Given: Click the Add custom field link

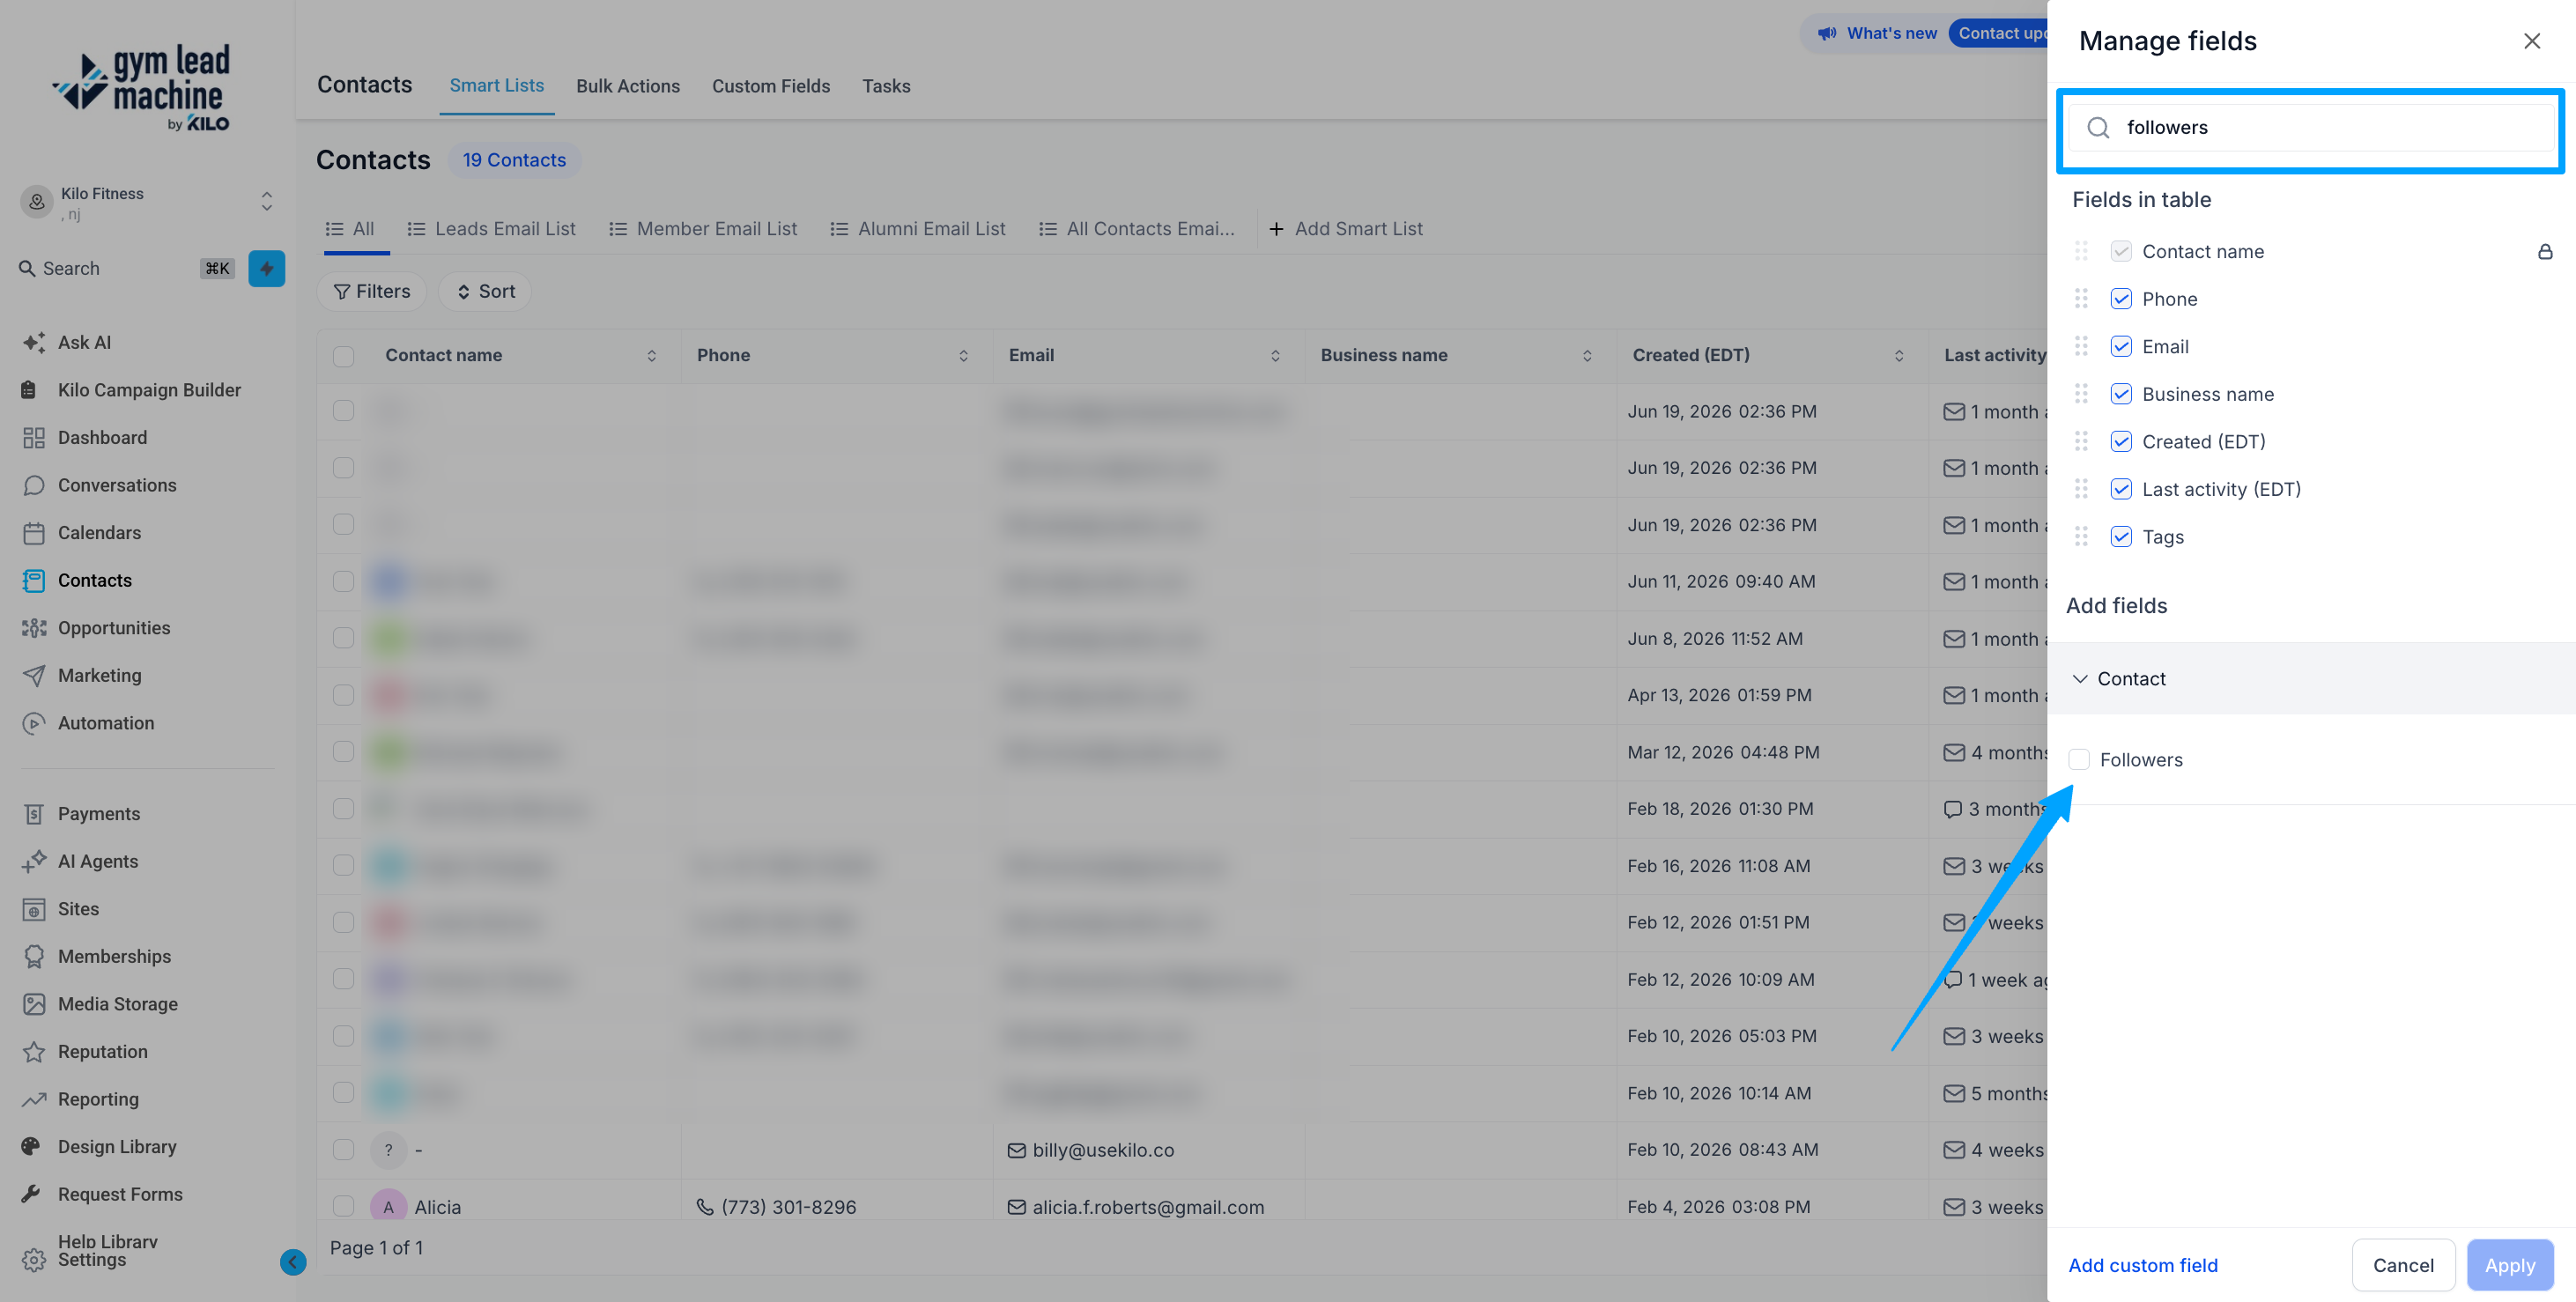Looking at the screenshot, I should pyautogui.click(x=2143, y=1265).
